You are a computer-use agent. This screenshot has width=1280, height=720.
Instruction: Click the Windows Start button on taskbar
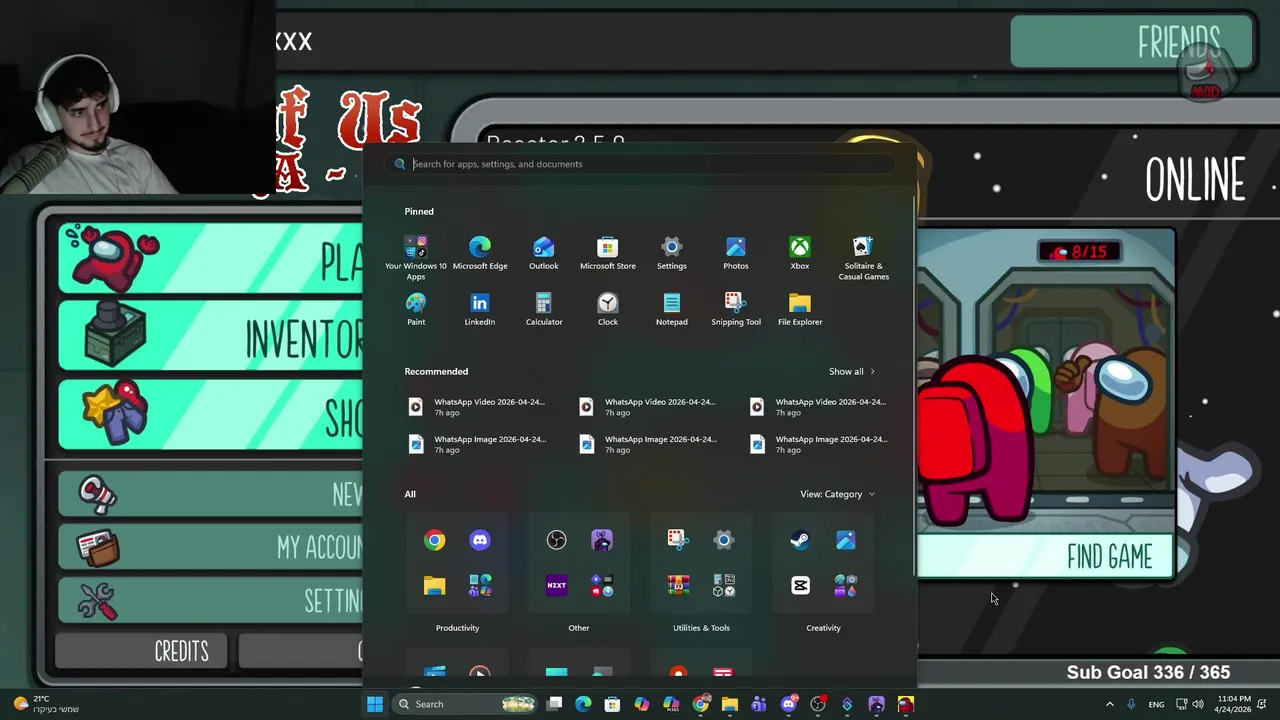pos(375,704)
